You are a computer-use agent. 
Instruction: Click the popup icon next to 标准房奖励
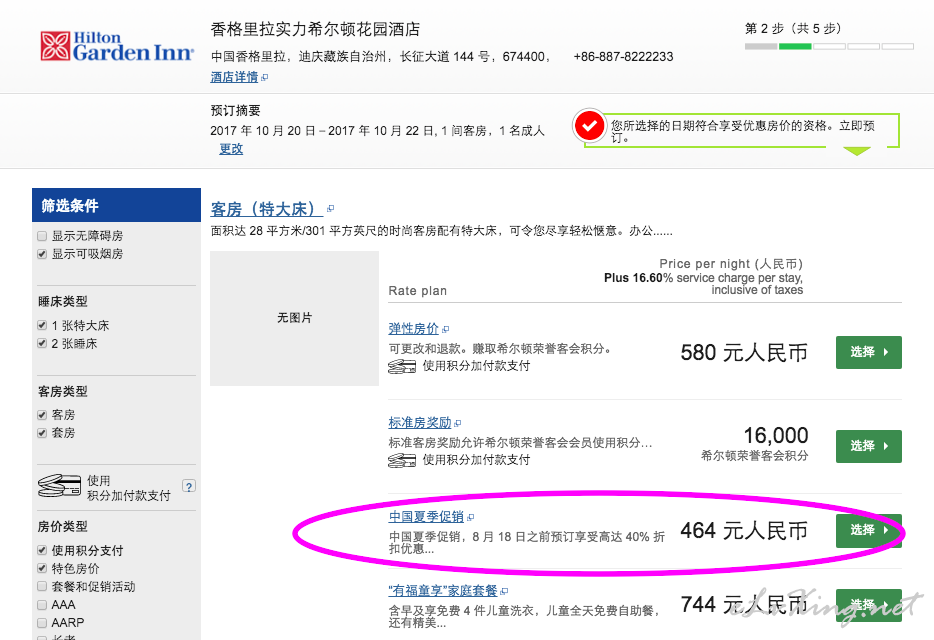point(457,423)
